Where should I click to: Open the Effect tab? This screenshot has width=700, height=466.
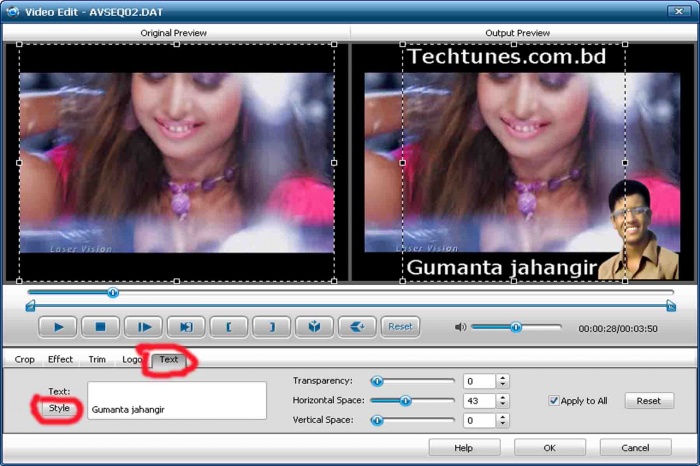coord(60,359)
